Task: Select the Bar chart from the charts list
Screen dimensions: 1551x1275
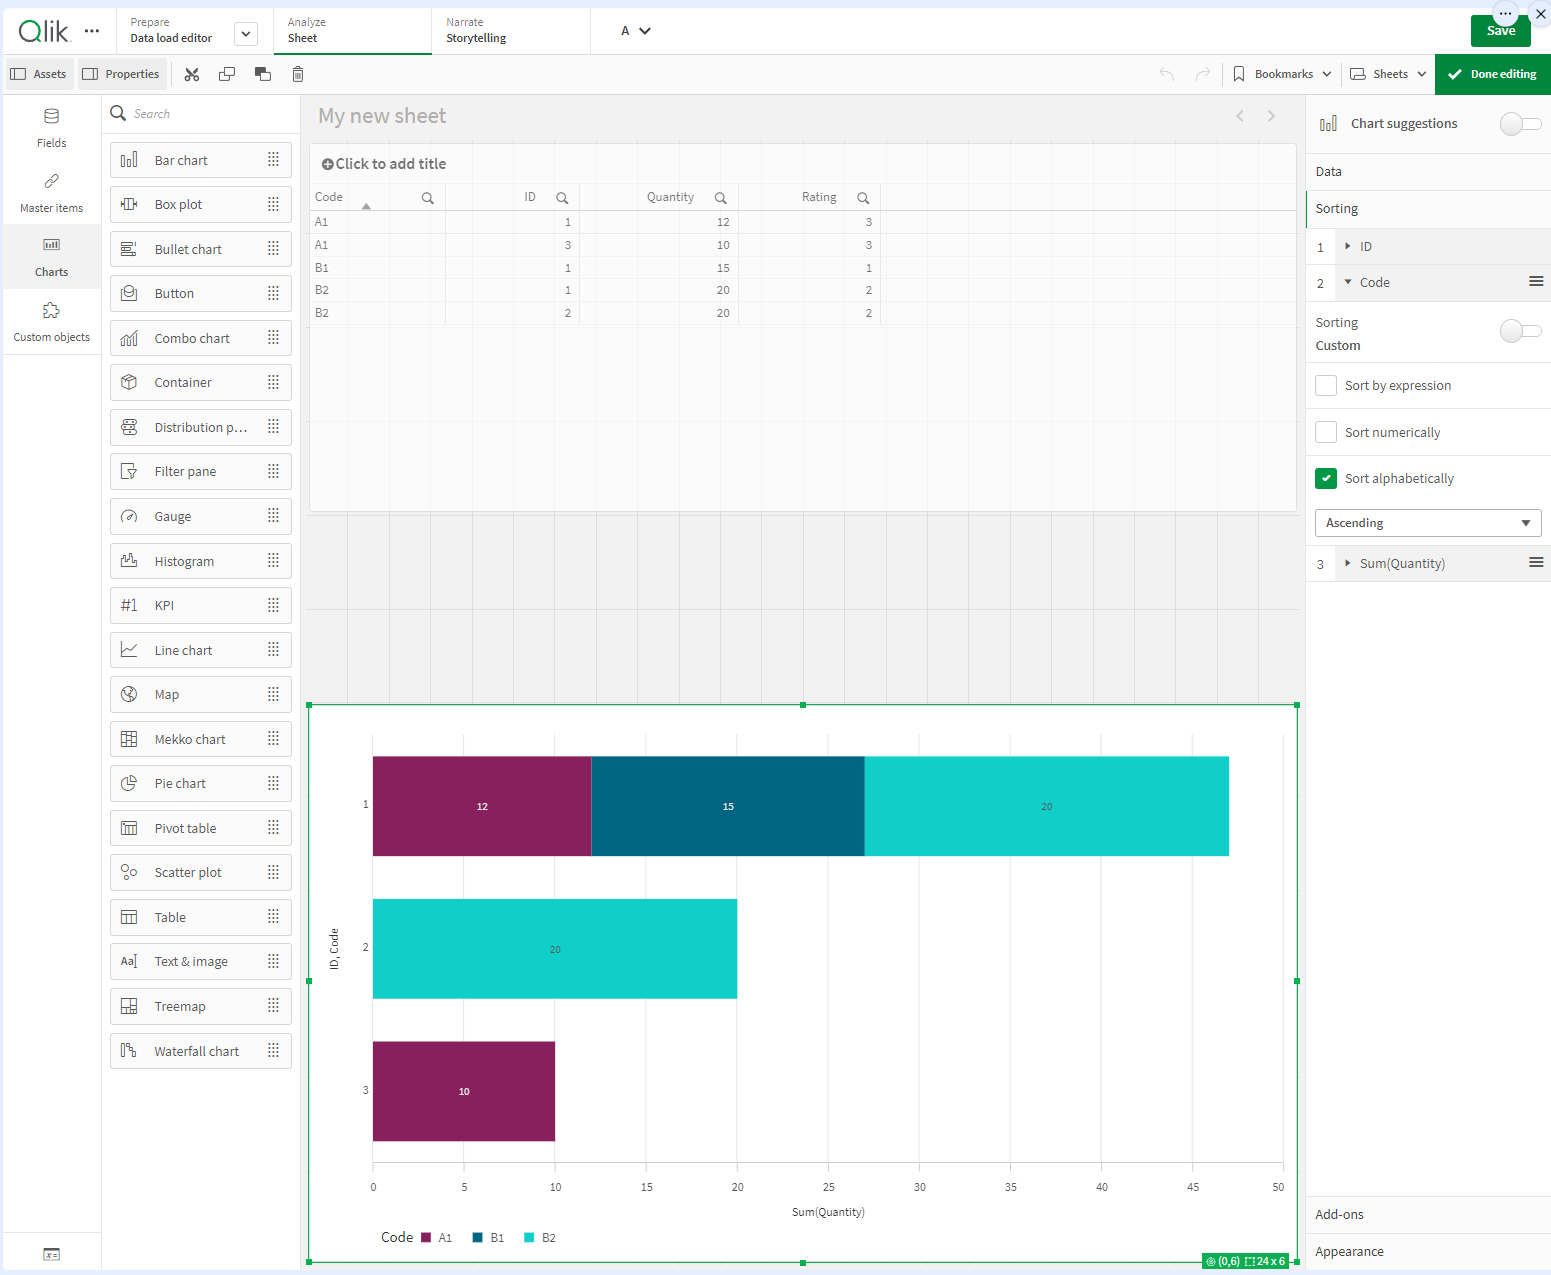Action: [x=181, y=160]
